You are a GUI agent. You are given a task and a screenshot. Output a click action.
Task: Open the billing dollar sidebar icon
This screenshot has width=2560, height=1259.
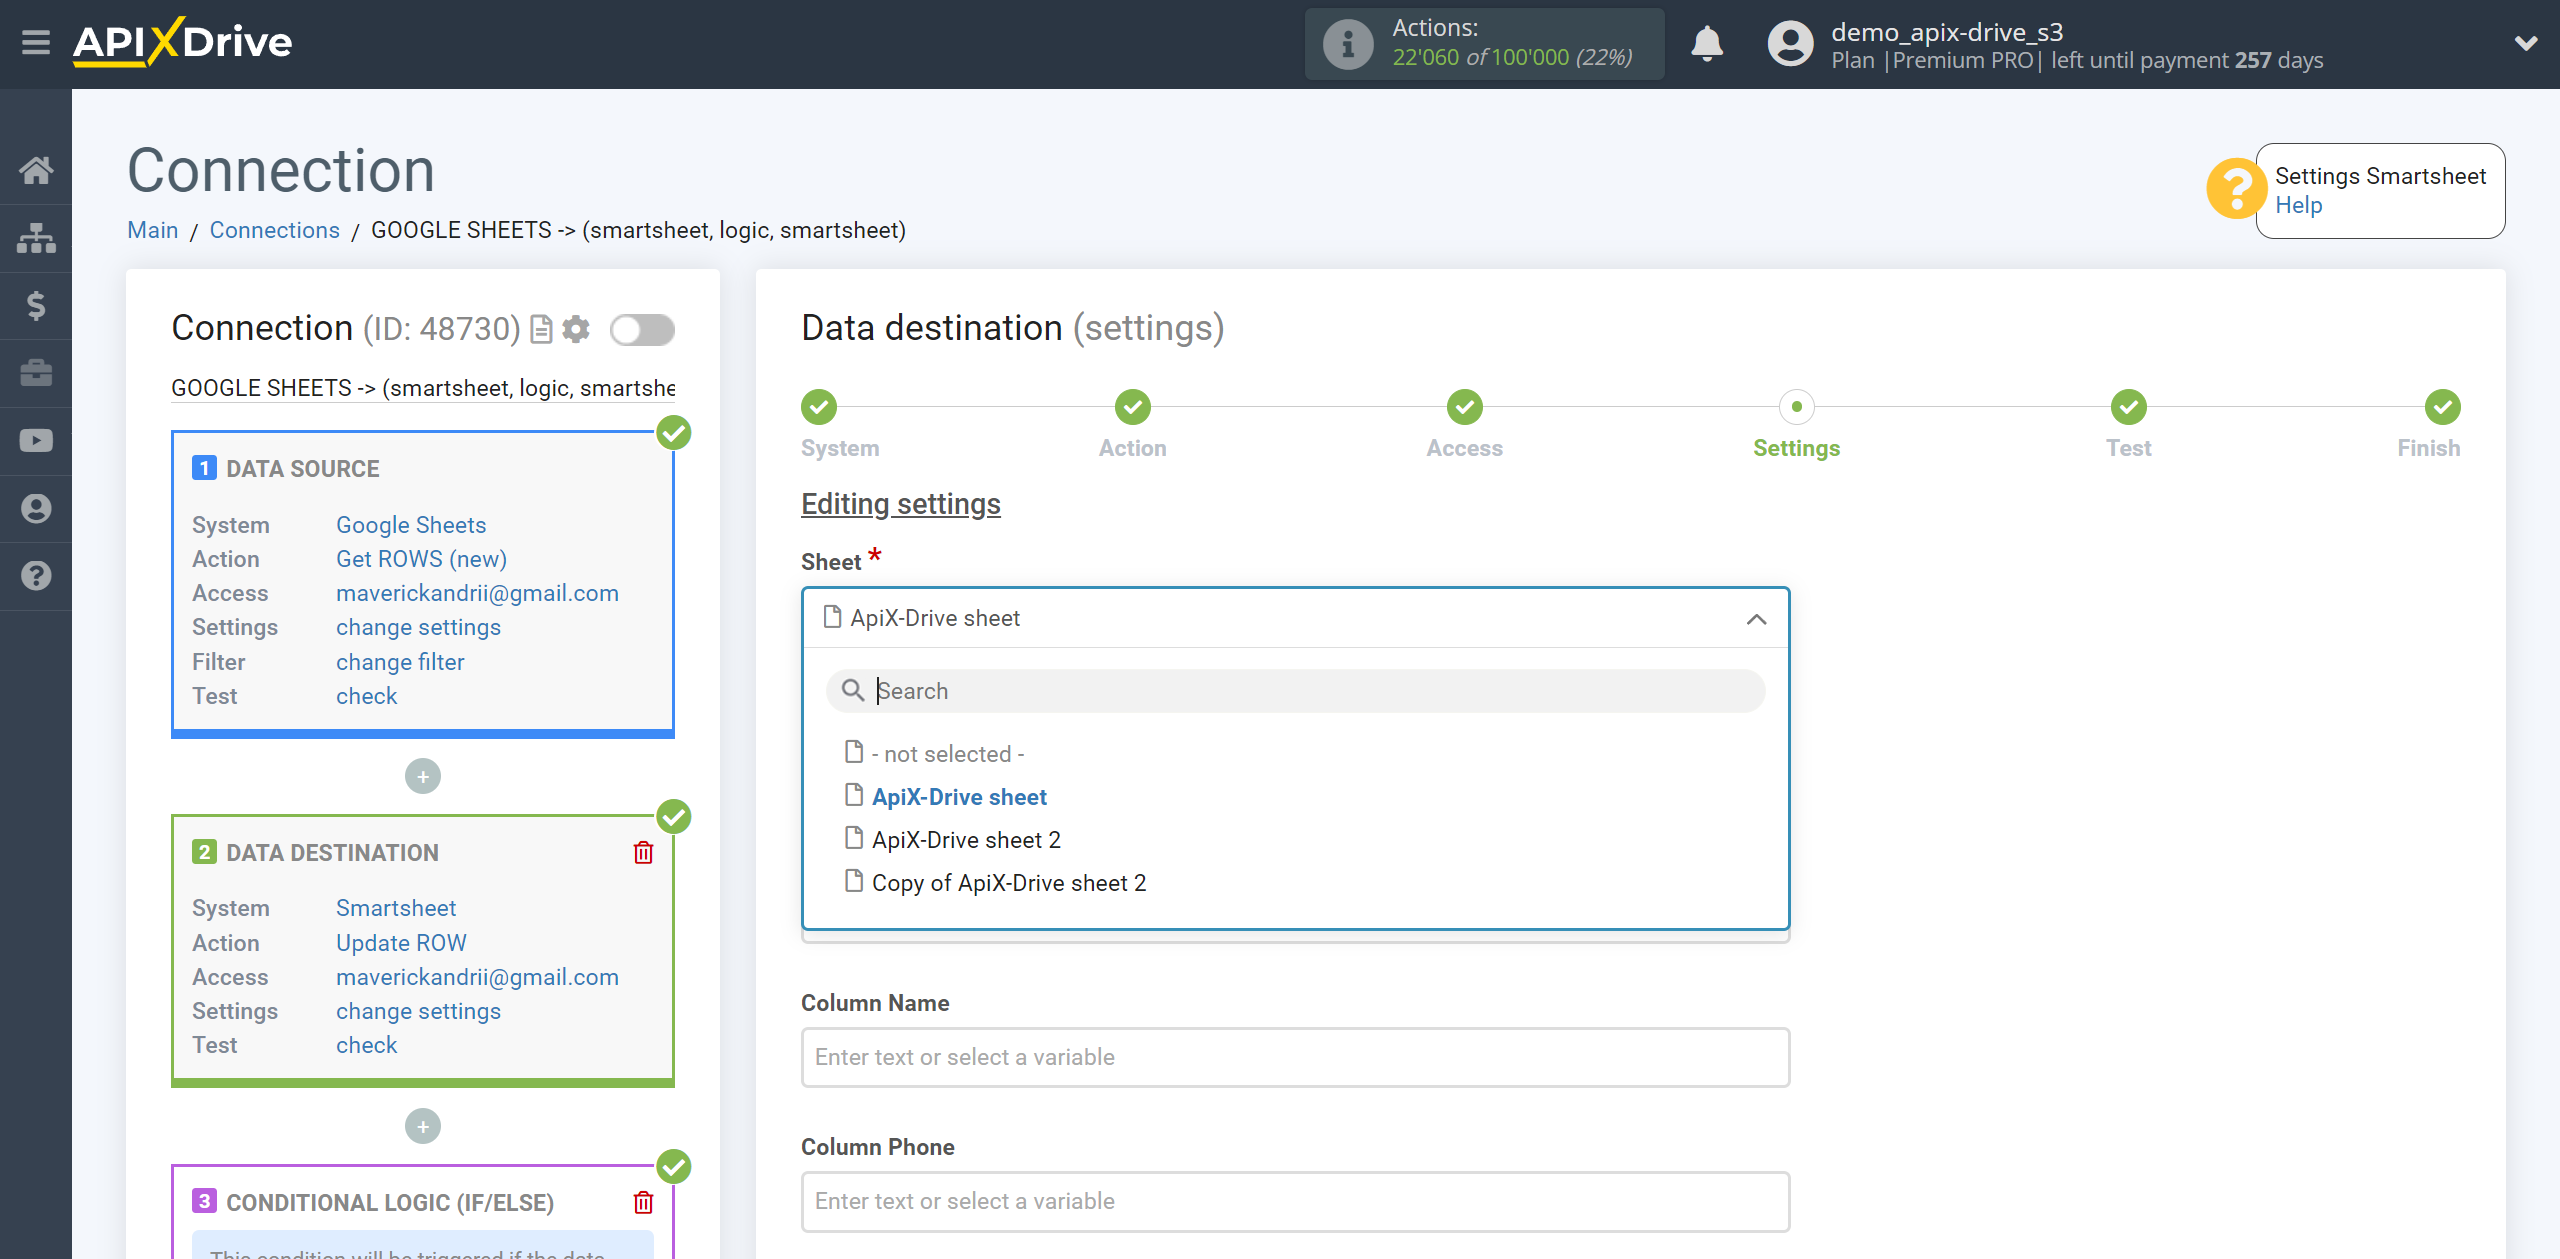click(x=36, y=305)
